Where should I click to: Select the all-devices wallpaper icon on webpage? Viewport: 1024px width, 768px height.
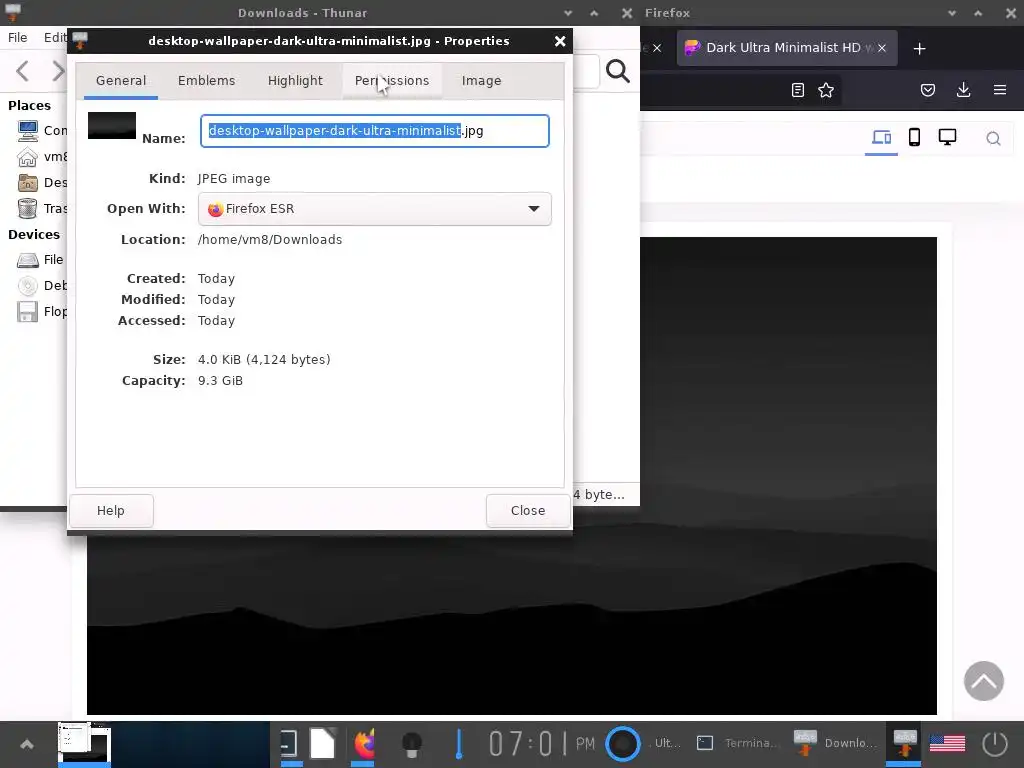(x=882, y=137)
